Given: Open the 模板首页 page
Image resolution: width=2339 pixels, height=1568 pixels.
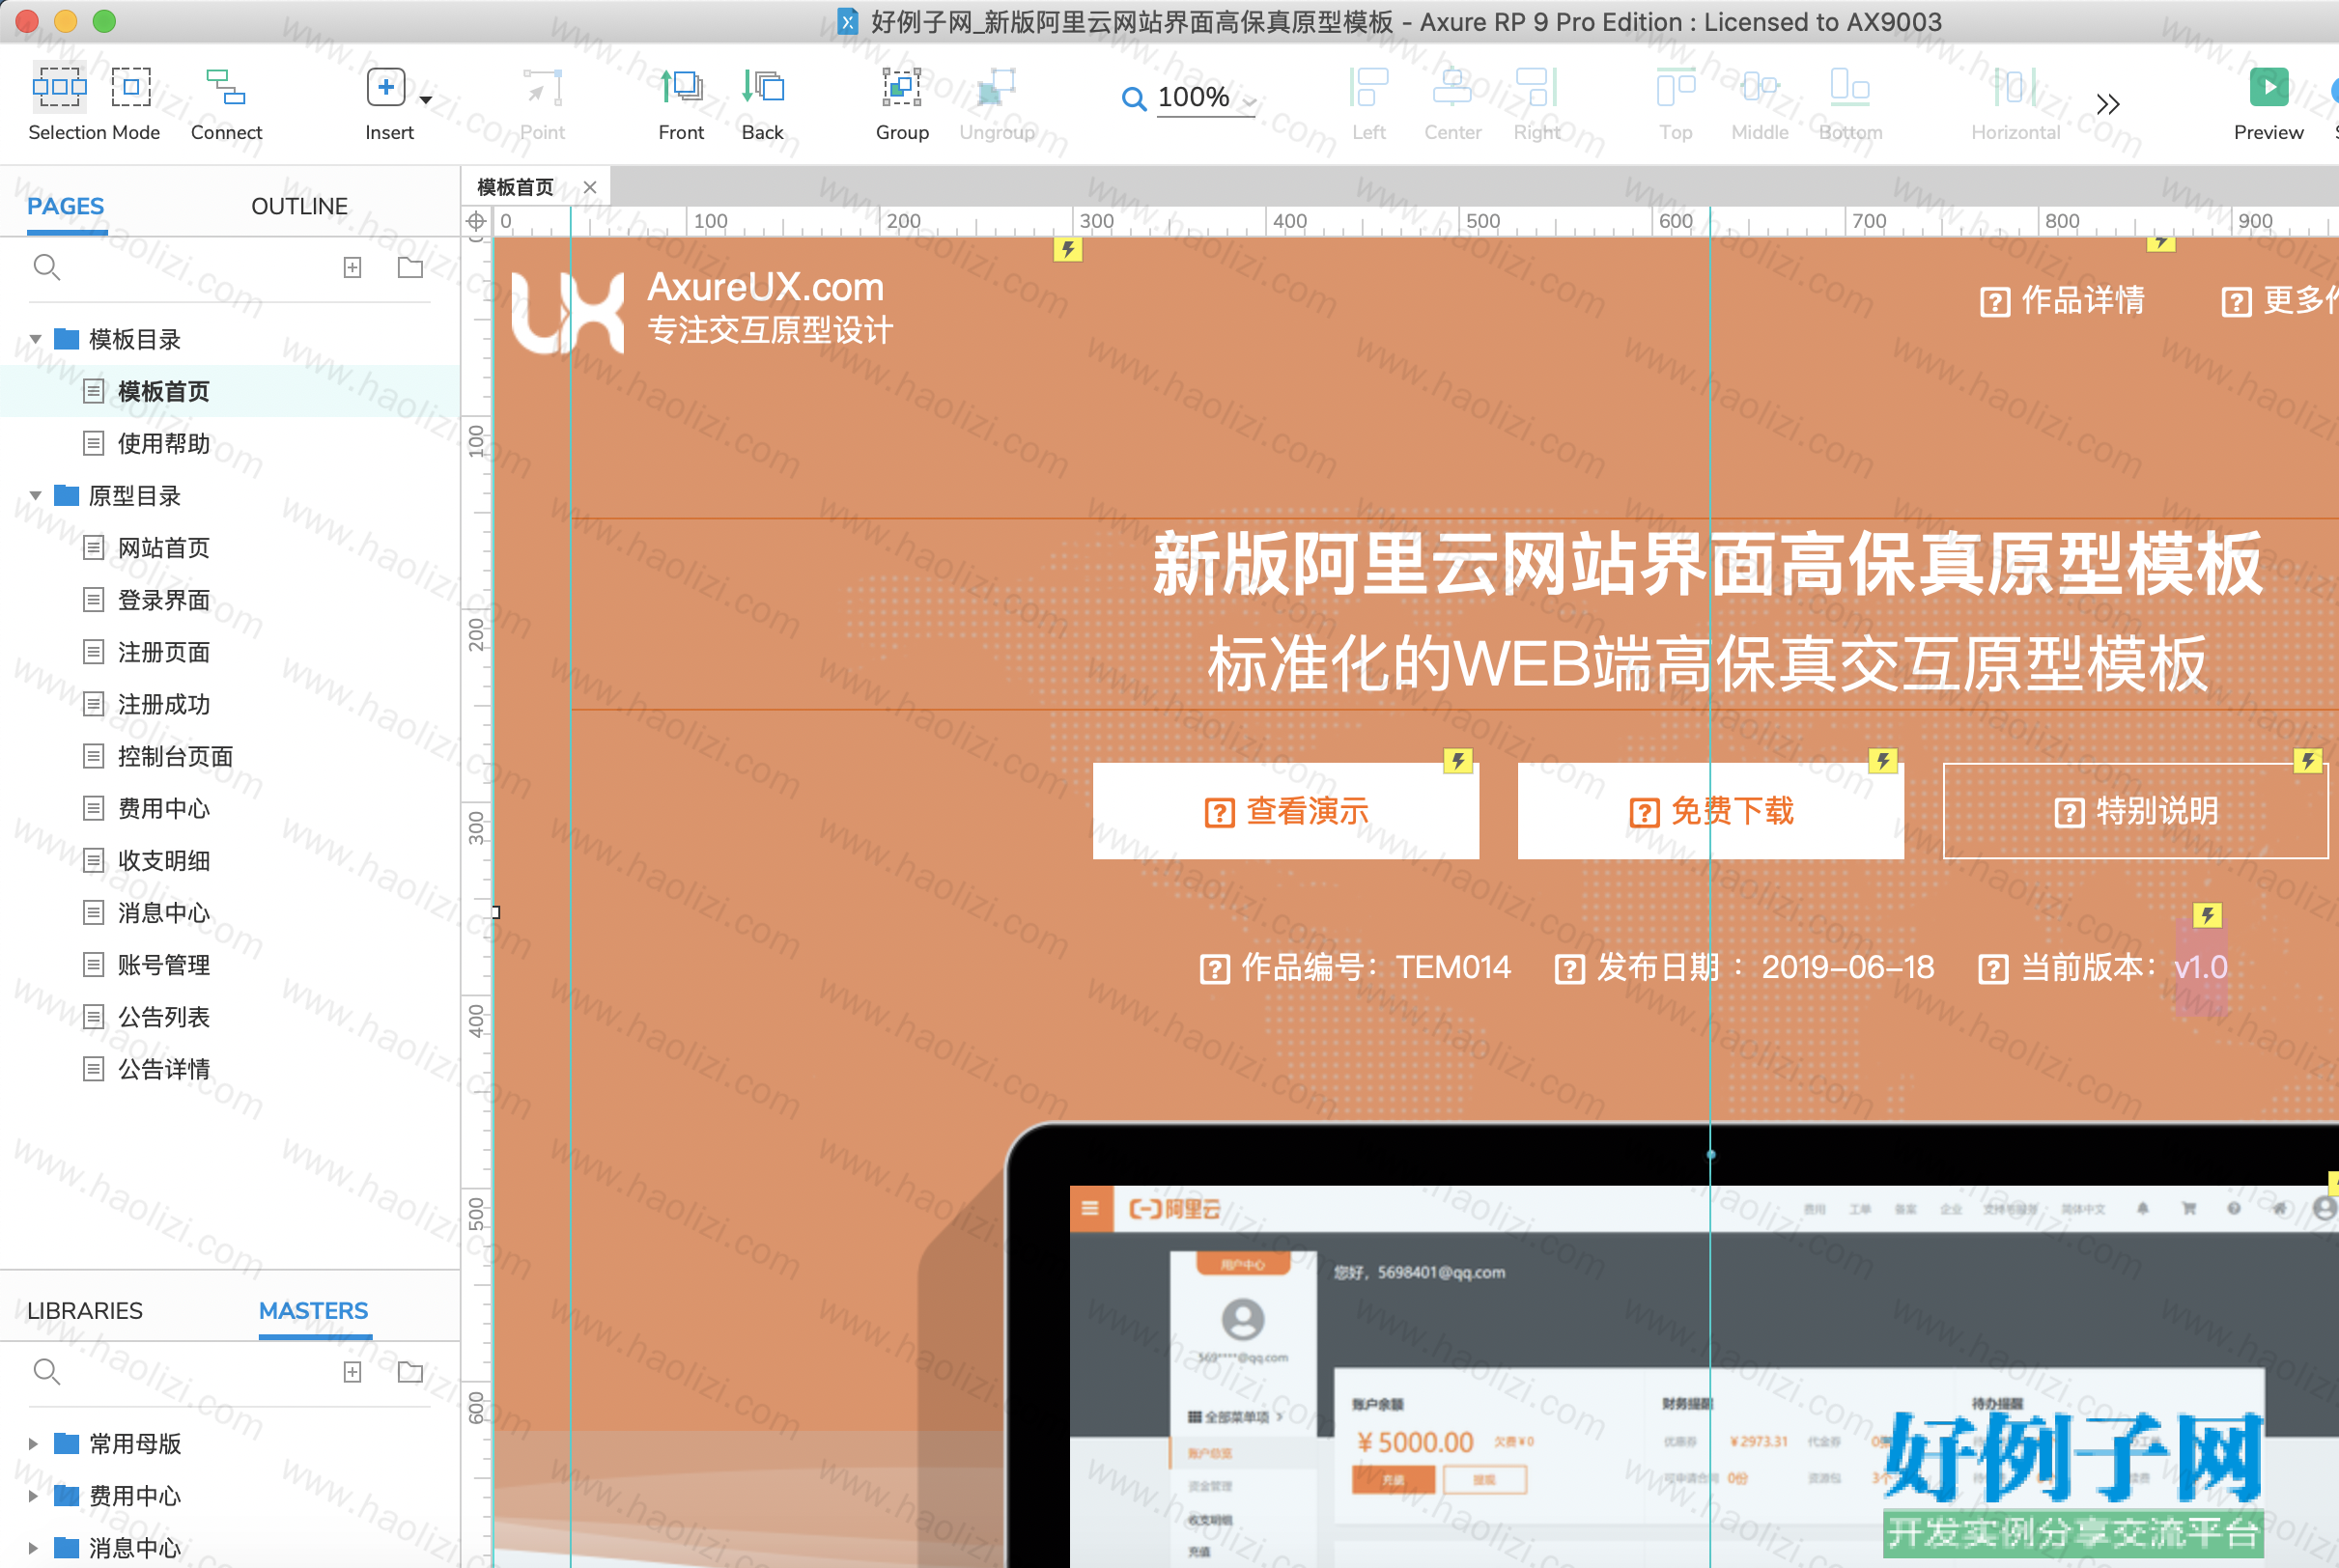Looking at the screenshot, I should coord(163,391).
